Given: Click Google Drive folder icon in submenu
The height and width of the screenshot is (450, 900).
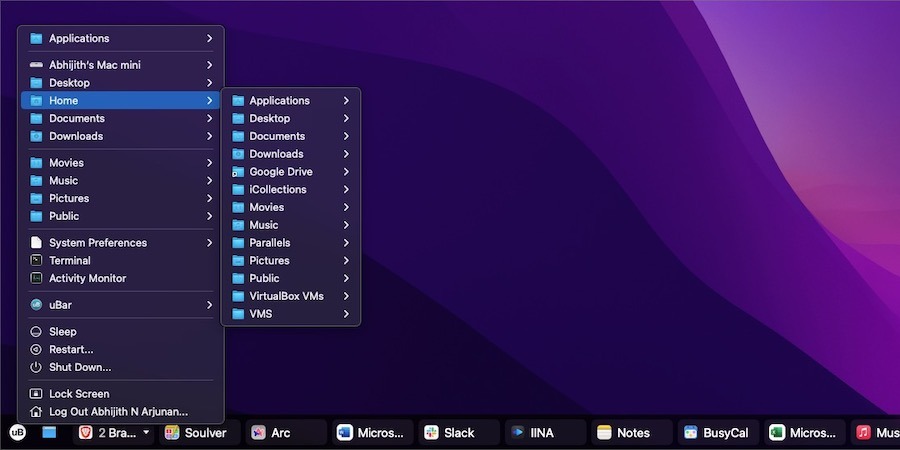Looking at the screenshot, I should tap(238, 172).
